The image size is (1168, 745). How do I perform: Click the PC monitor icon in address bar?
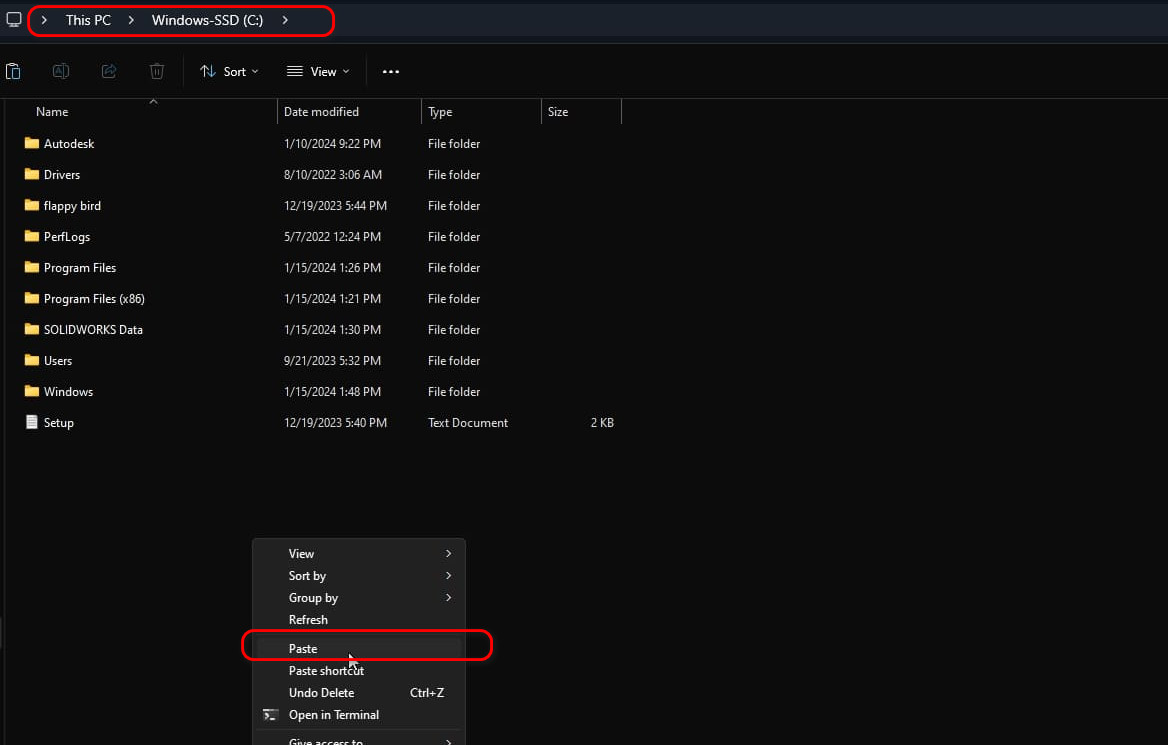click(x=13, y=20)
